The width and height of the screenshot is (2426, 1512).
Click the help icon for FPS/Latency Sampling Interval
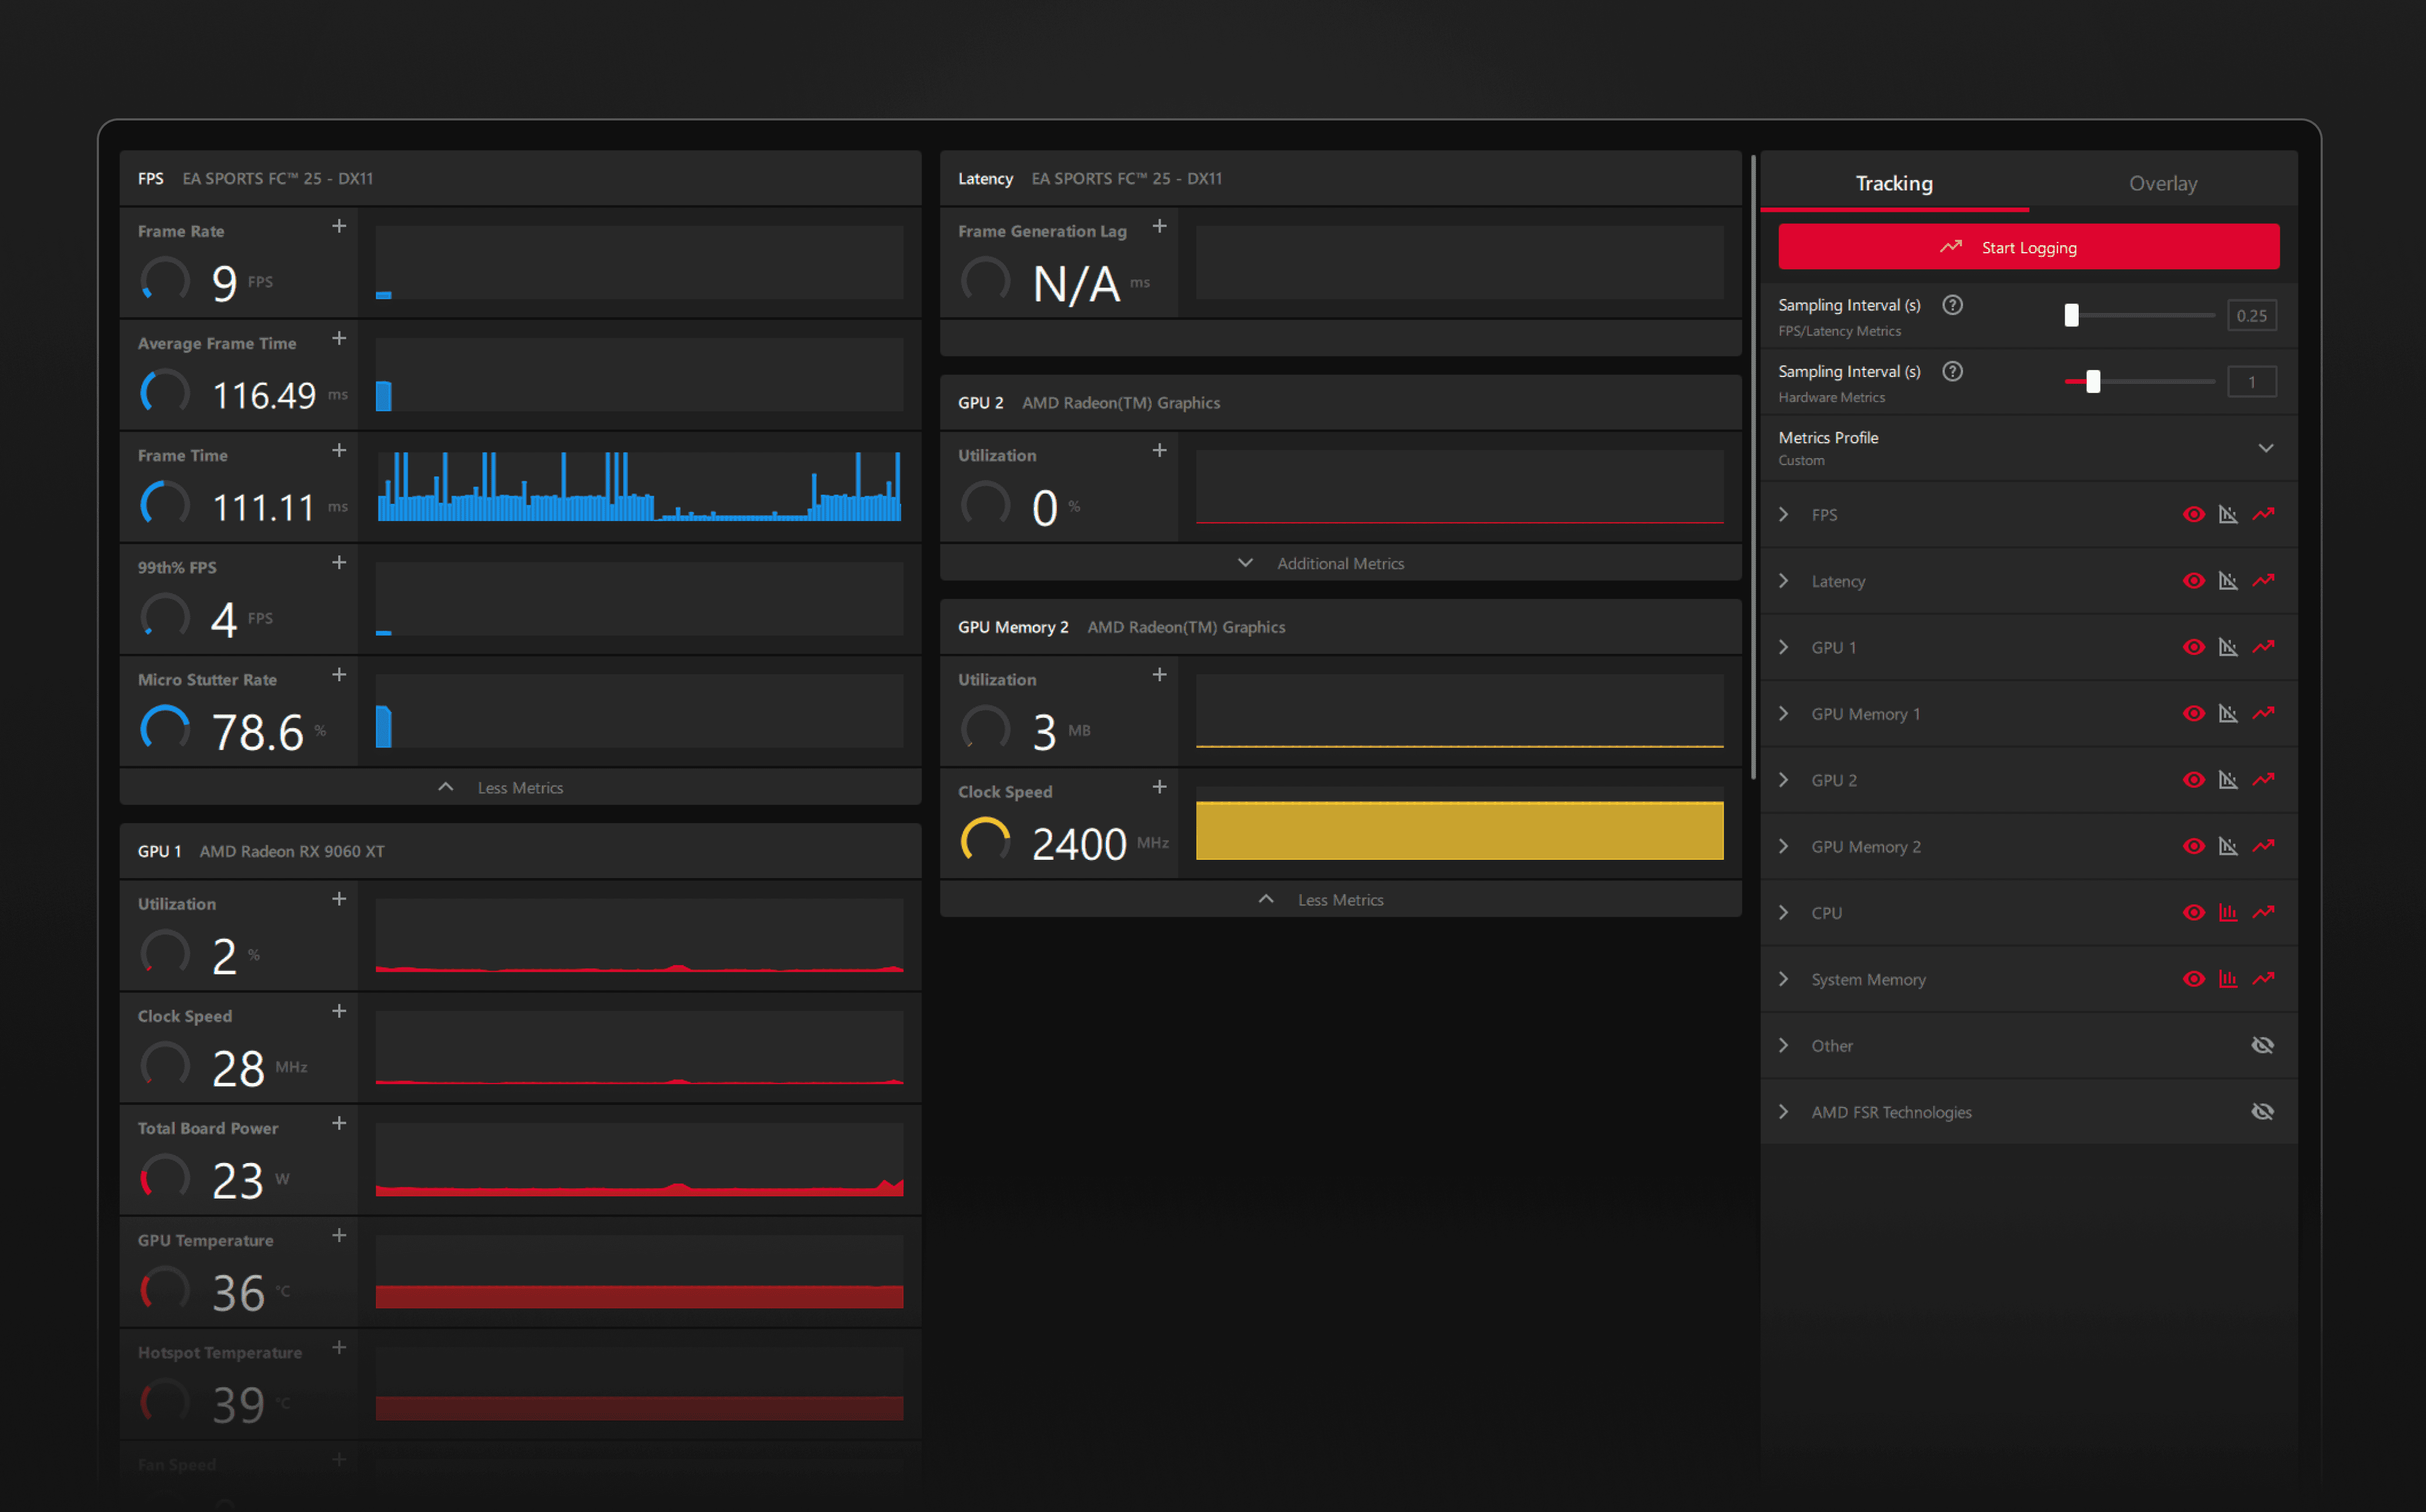pos(1952,305)
